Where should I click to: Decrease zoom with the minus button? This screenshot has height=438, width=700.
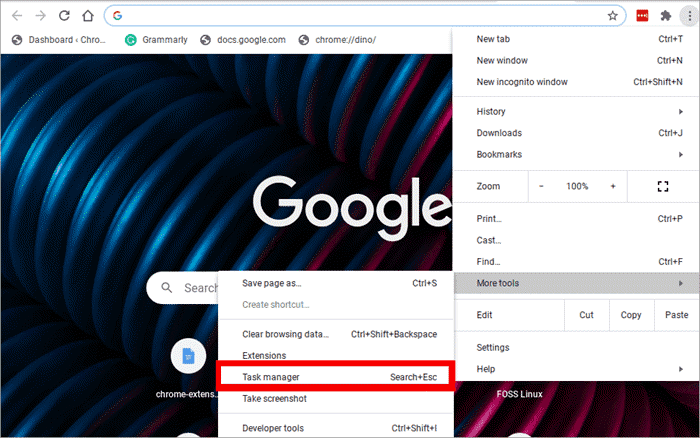click(541, 186)
